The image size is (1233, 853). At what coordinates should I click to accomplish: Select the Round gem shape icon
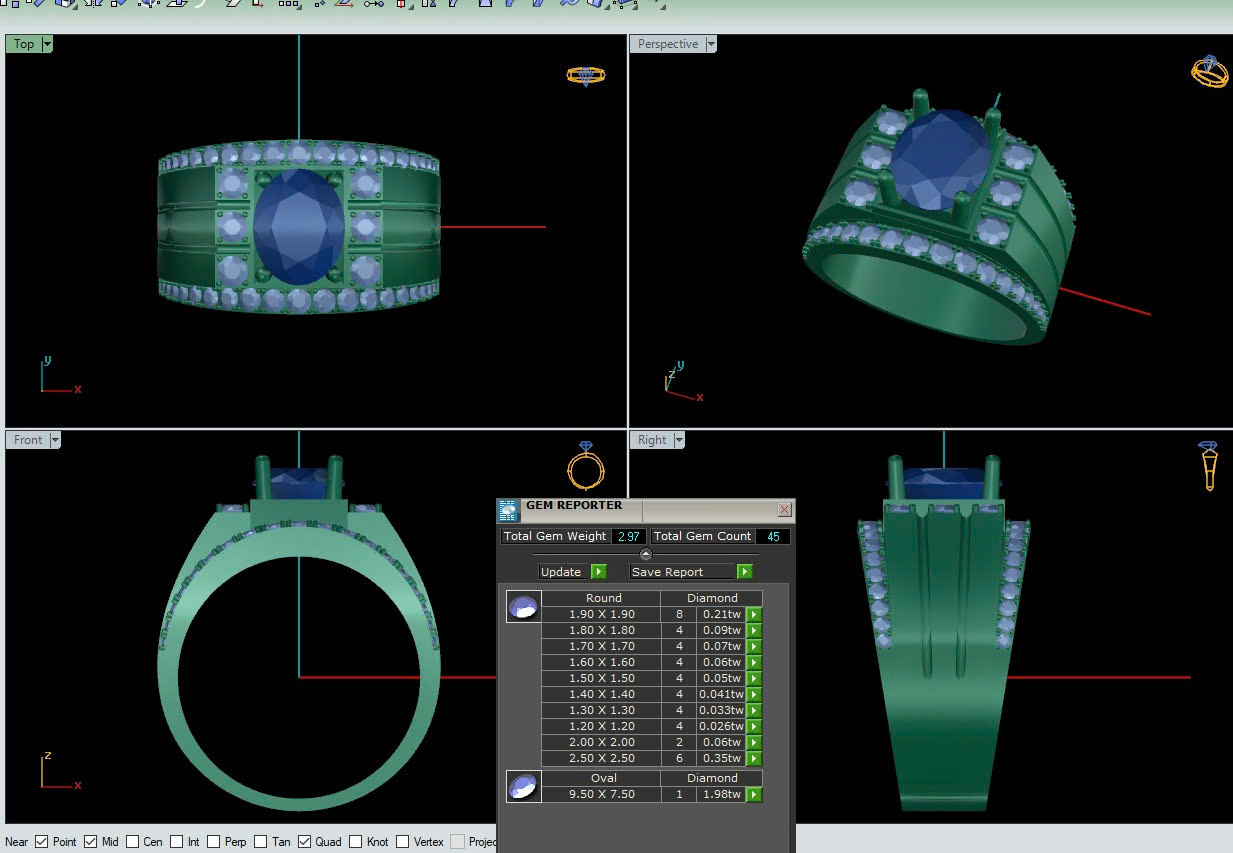523,606
